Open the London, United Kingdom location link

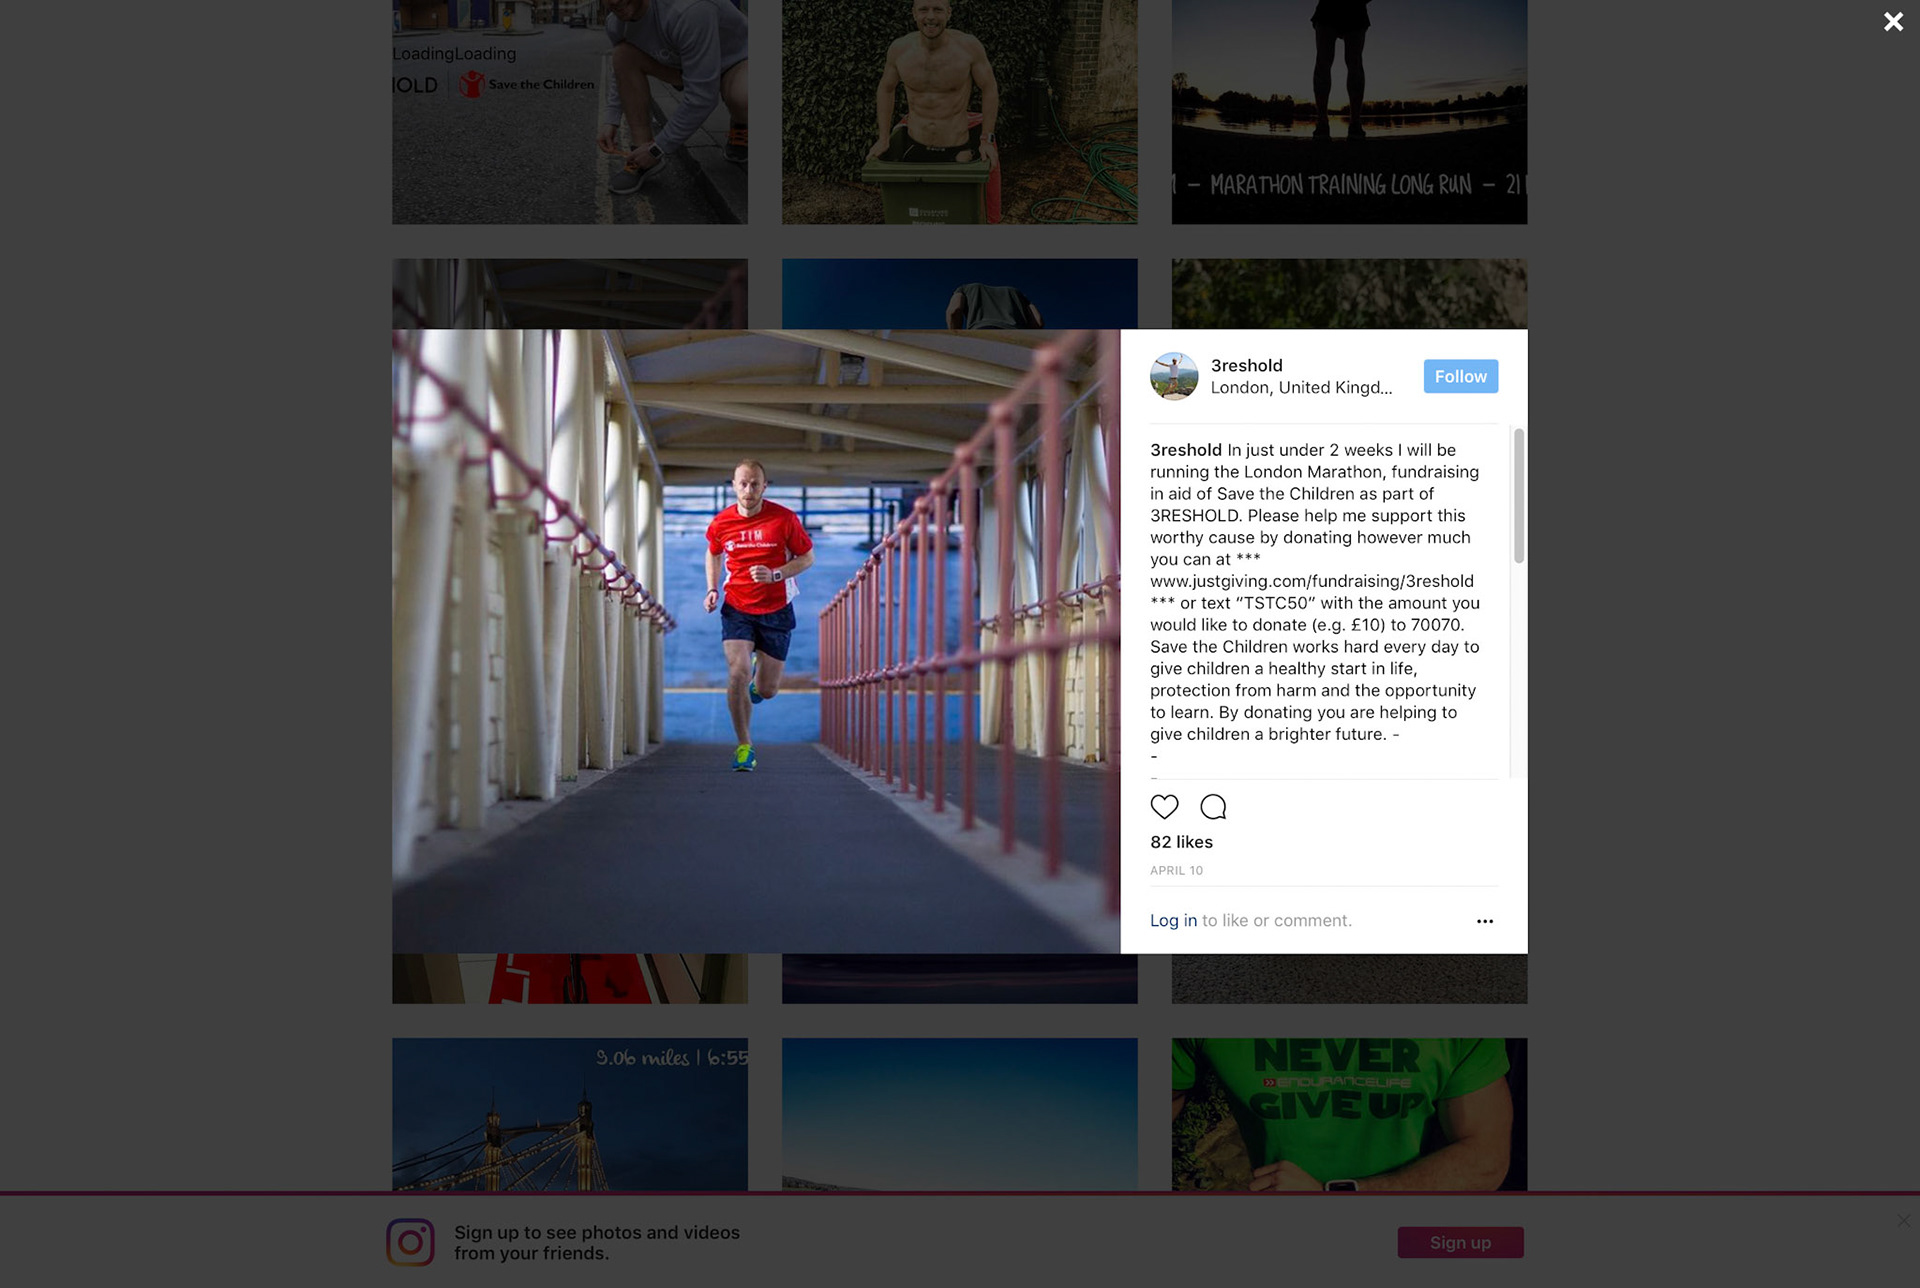click(1301, 387)
